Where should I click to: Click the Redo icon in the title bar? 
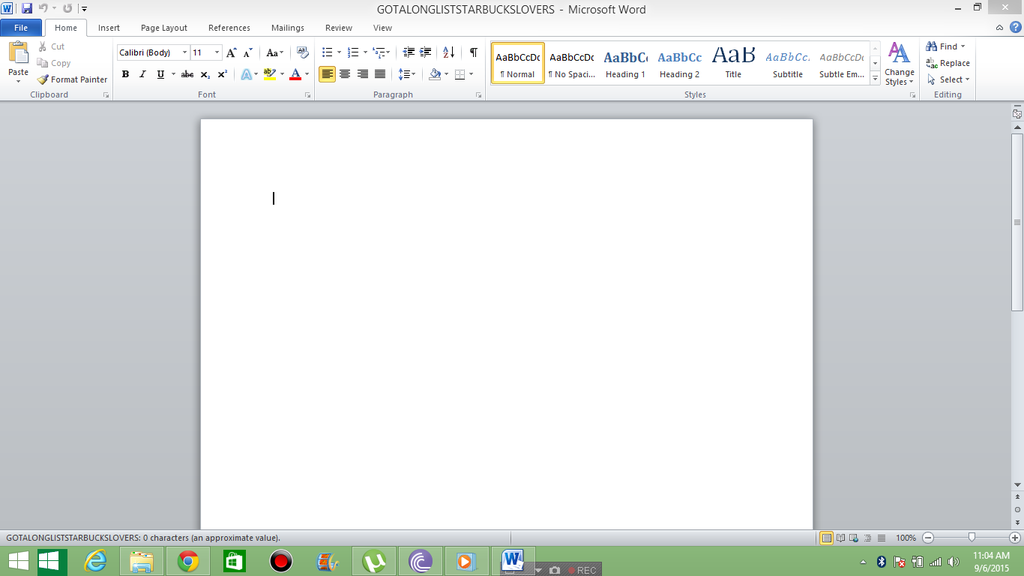click(67, 8)
